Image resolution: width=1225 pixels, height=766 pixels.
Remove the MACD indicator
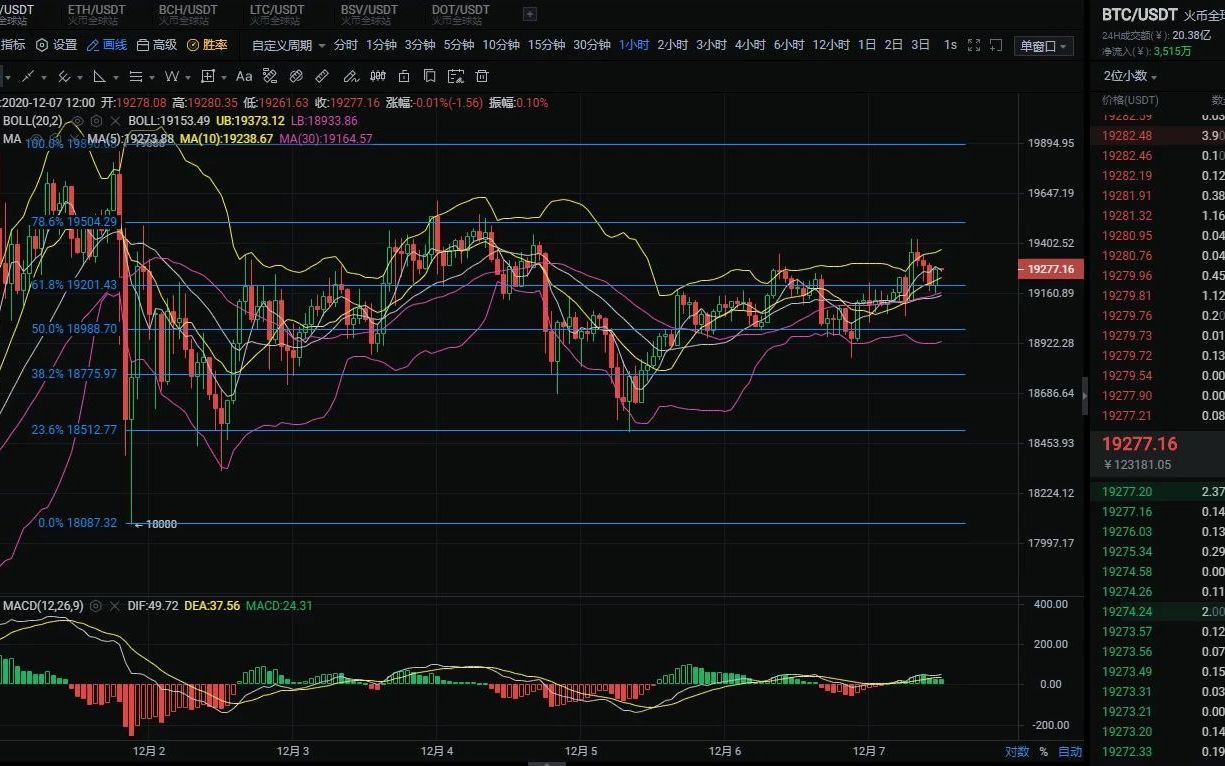click(x=114, y=606)
